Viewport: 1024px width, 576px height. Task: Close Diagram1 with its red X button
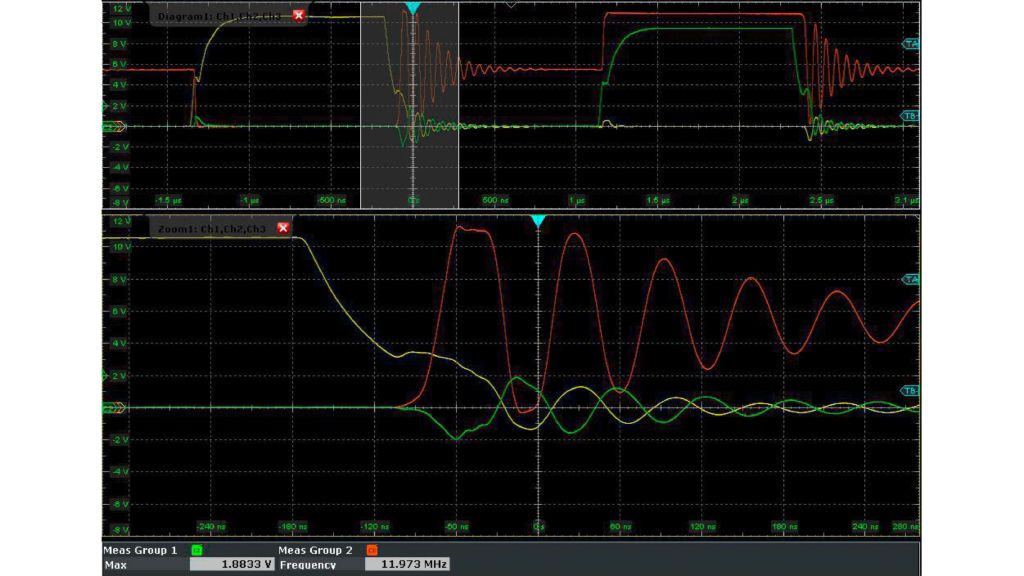coord(299,15)
